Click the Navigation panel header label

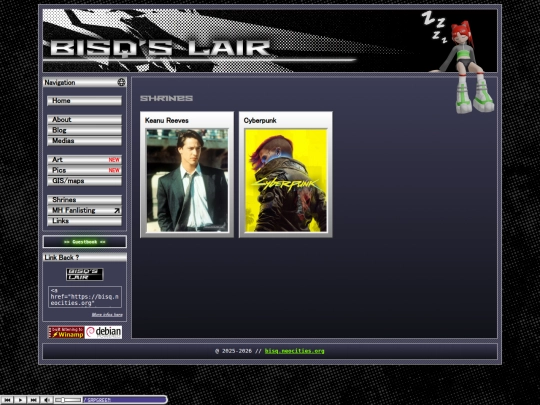click(x=60, y=82)
